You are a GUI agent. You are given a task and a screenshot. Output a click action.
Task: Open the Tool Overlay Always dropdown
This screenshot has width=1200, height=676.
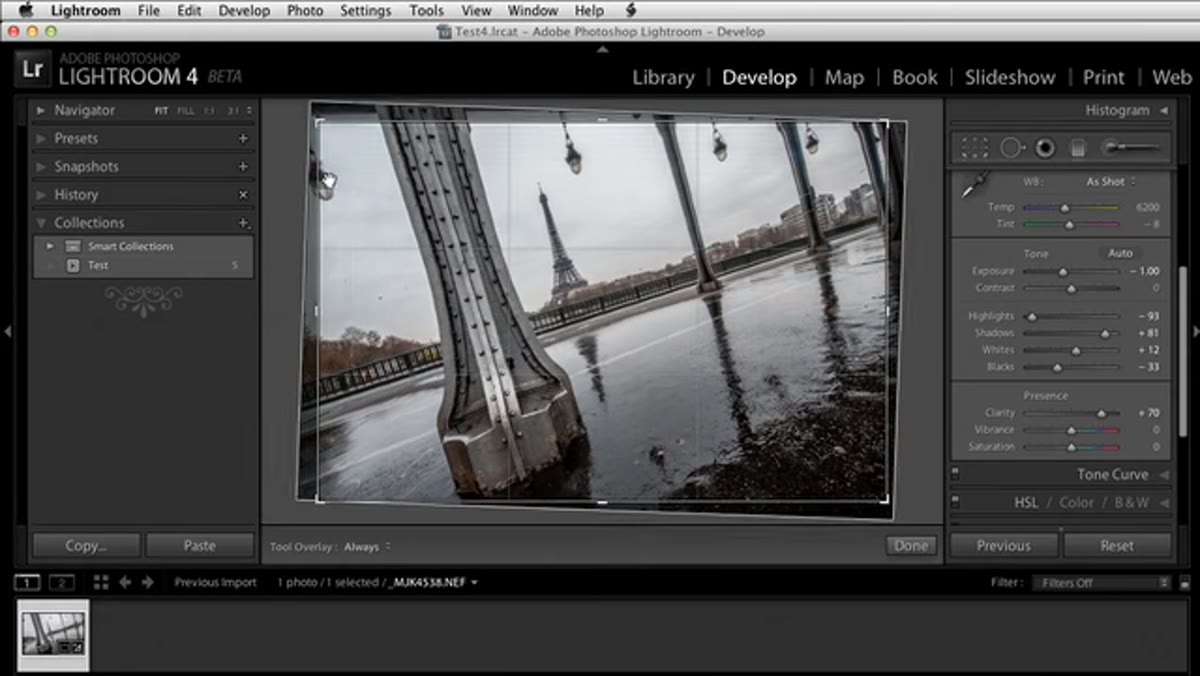click(367, 547)
